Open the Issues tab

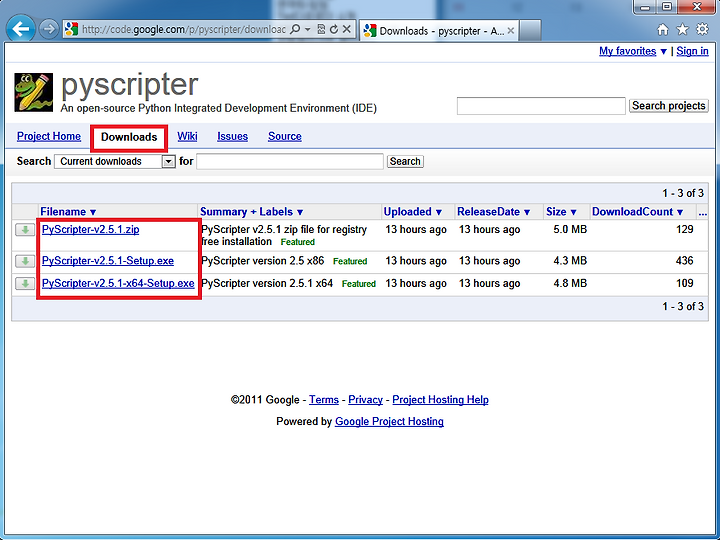[x=232, y=136]
